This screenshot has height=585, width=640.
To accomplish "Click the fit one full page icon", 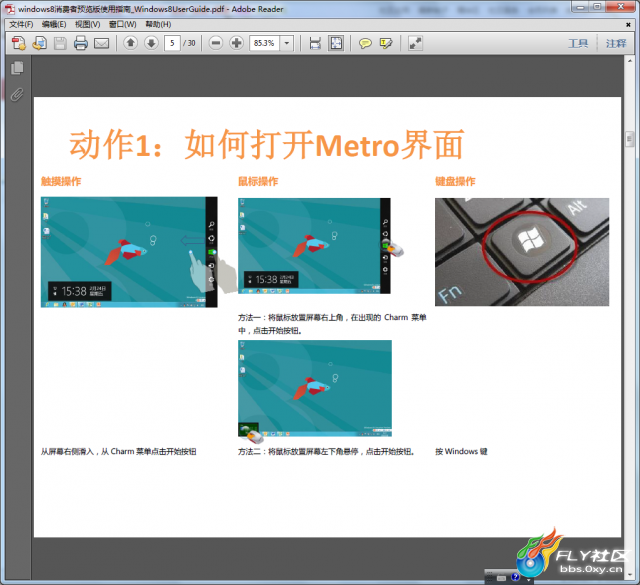I will point(336,43).
